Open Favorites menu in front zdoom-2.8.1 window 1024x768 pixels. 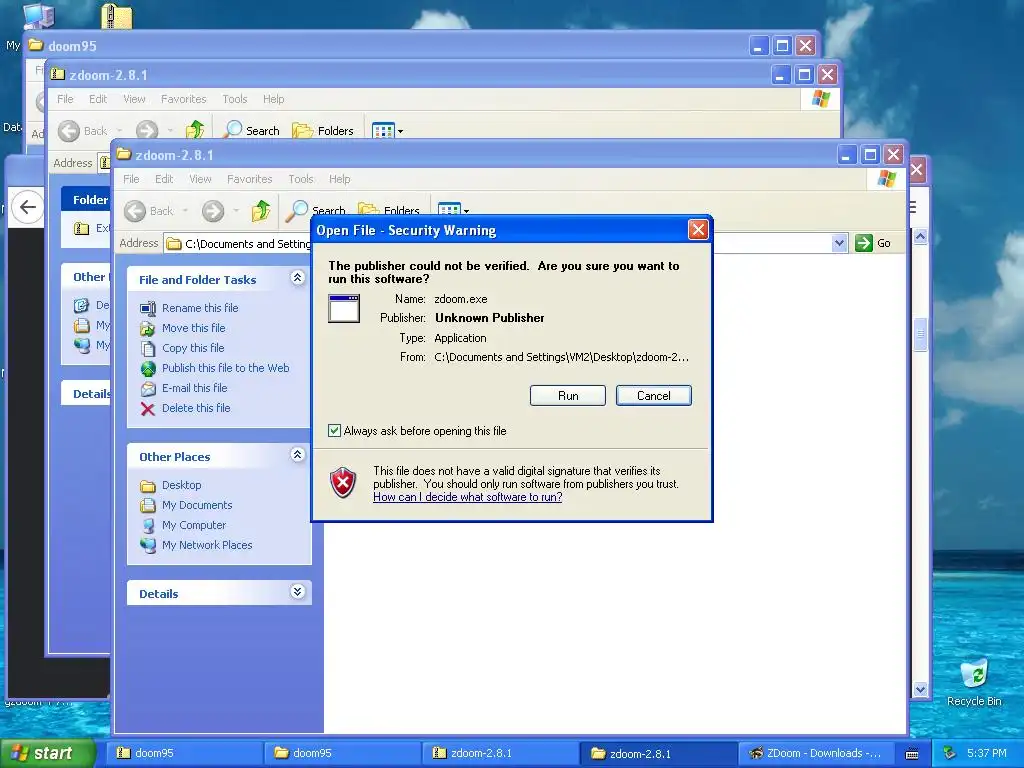coord(249,179)
